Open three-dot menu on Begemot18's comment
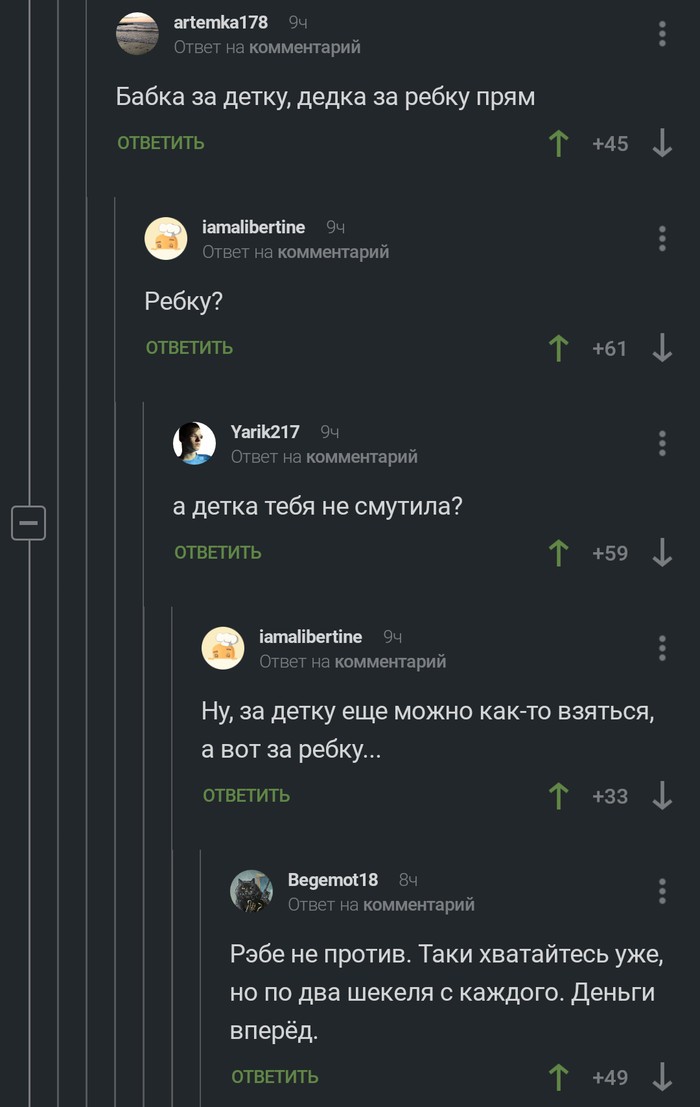Screen dimensions: 700x1107 (662, 891)
